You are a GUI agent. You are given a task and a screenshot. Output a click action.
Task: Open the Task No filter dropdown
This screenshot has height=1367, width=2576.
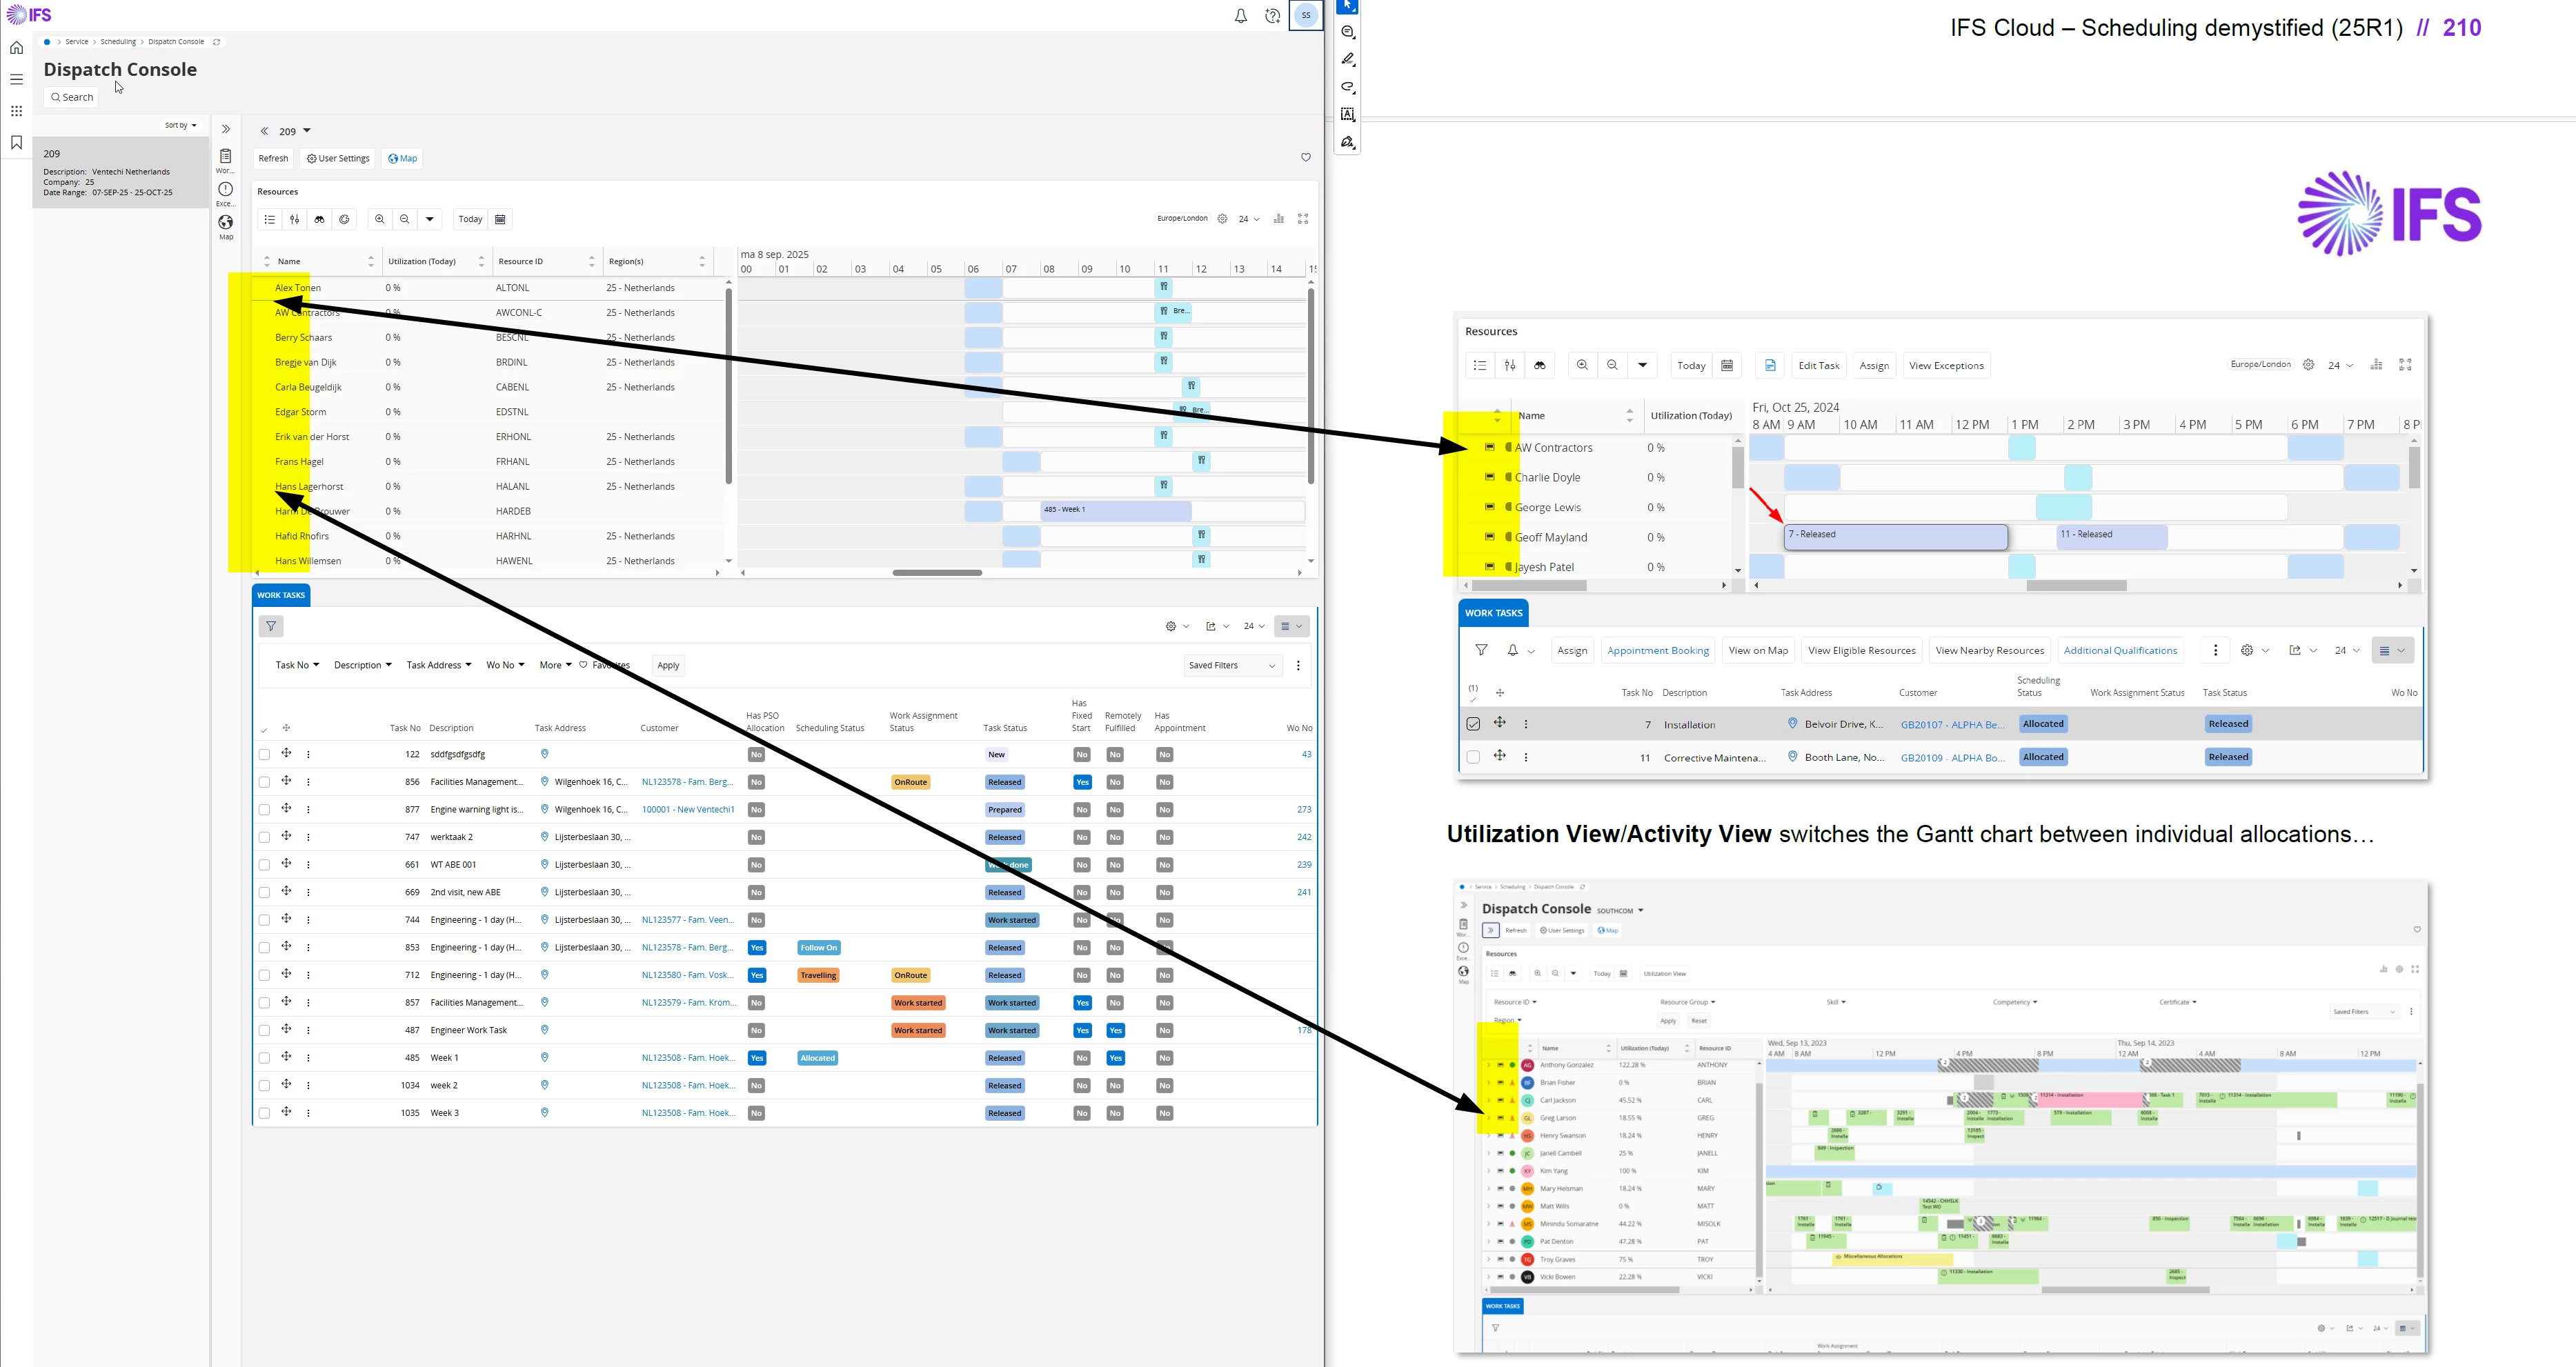(x=297, y=665)
